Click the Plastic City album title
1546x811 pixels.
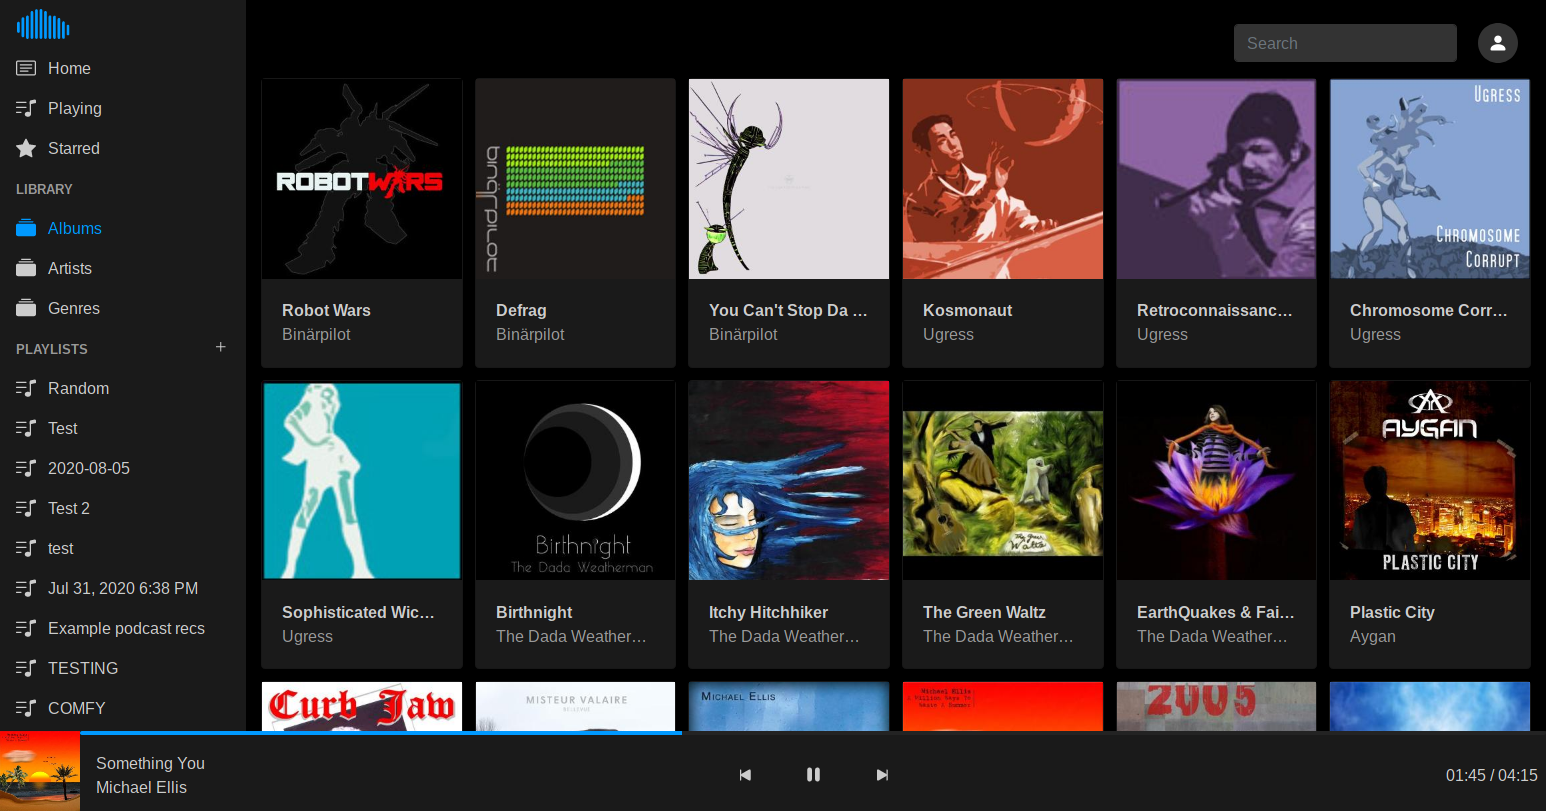pyautogui.click(x=1392, y=612)
